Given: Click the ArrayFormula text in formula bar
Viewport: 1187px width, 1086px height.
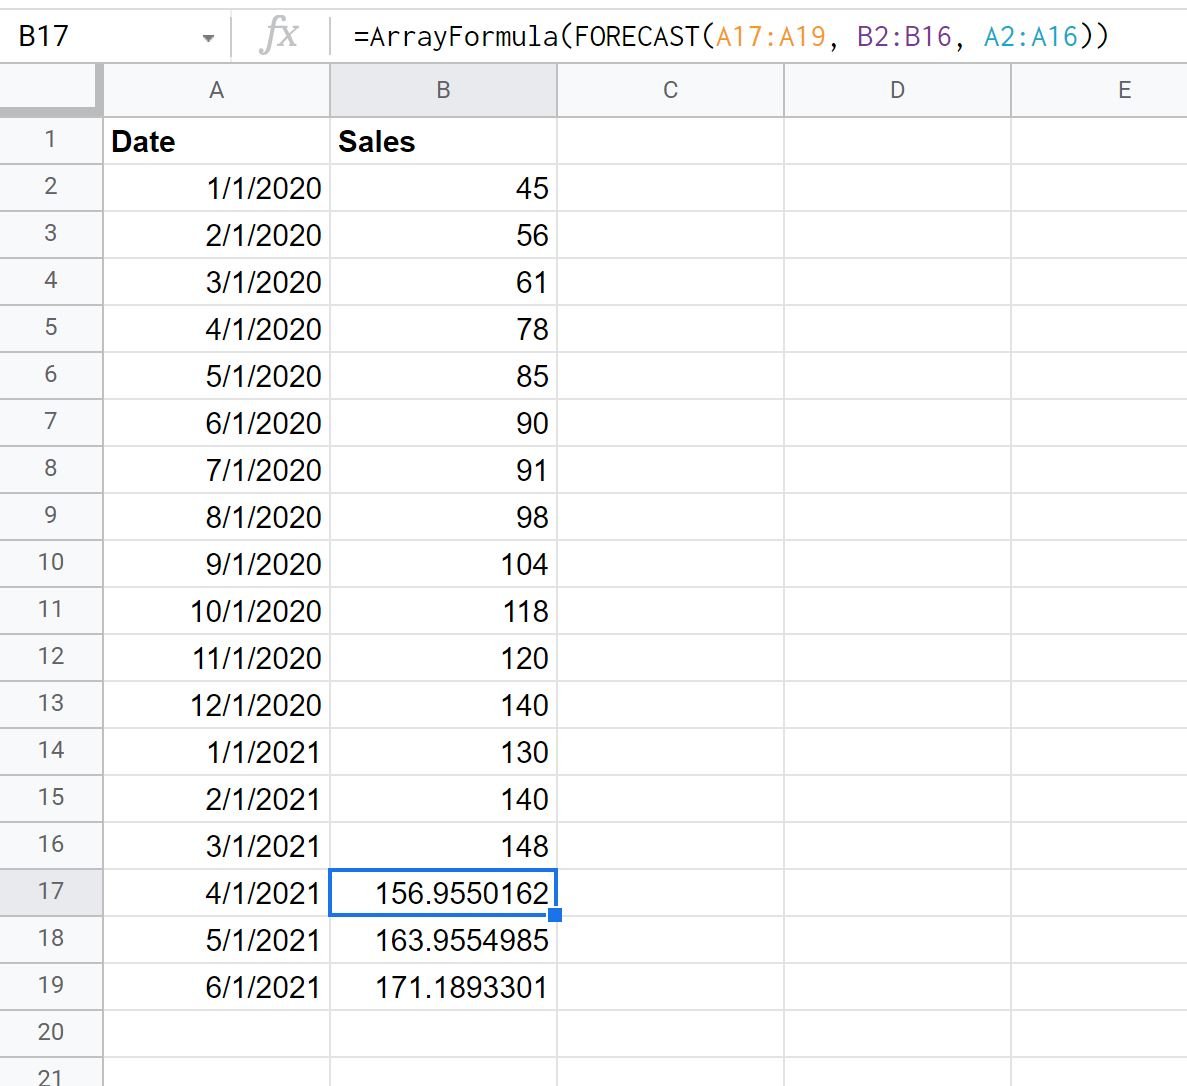Looking at the screenshot, I should pyautogui.click(x=455, y=36).
